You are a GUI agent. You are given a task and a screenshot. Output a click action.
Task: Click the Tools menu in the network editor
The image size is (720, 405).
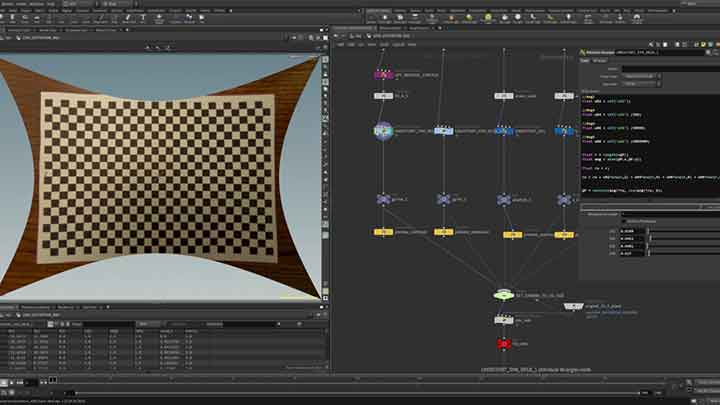click(384, 44)
